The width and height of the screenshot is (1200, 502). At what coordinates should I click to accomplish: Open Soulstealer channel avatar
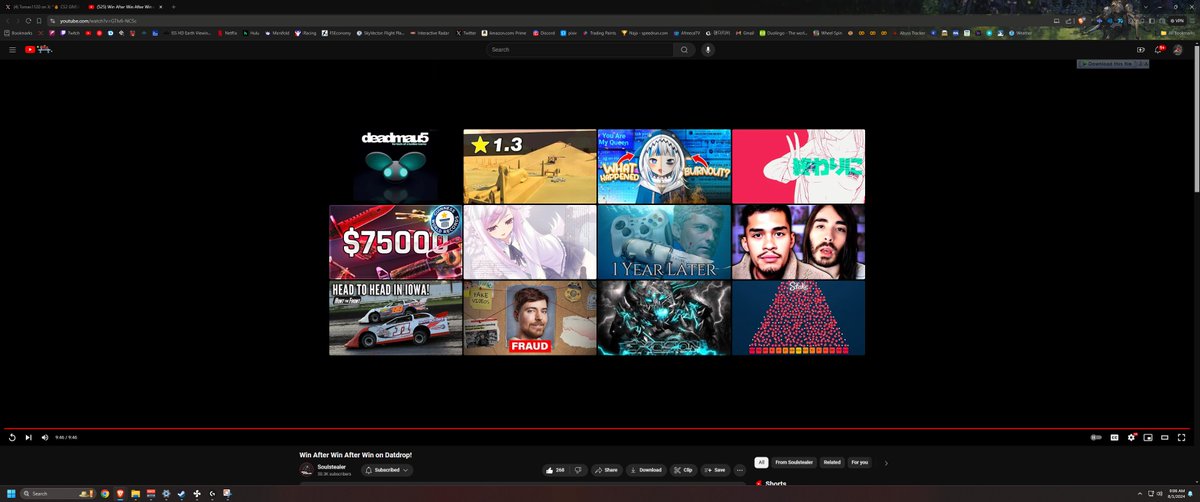306,469
